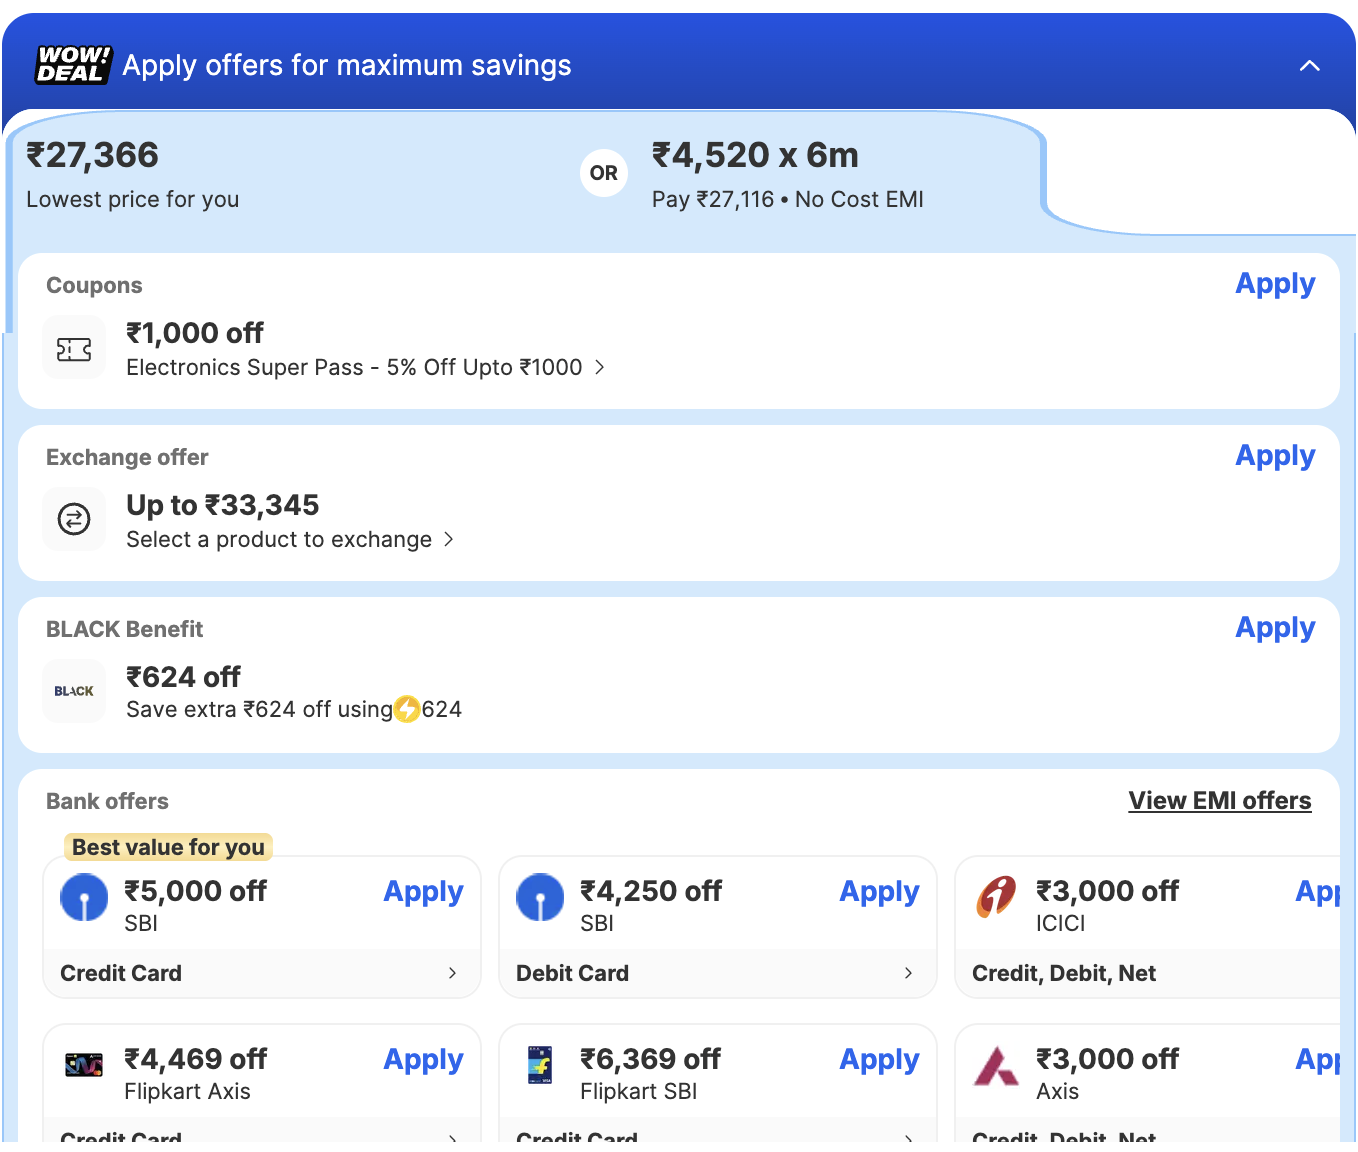This screenshot has height=1152, width=1358.
Task: Apply the ₹1,000 off coupon
Action: point(1275,283)
